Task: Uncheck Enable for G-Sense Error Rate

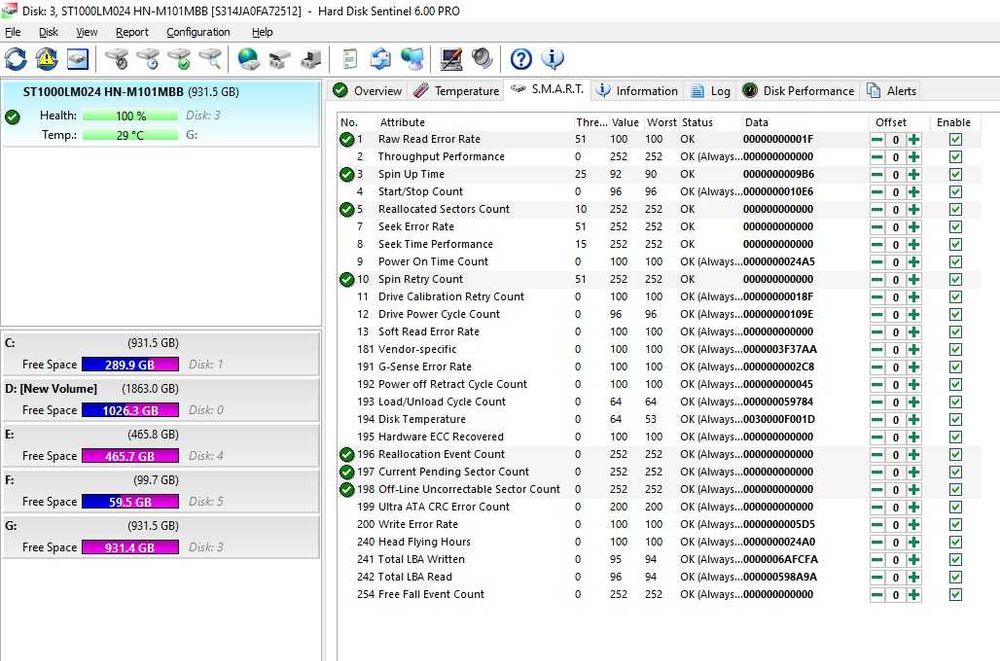Action: pos(955,367)
